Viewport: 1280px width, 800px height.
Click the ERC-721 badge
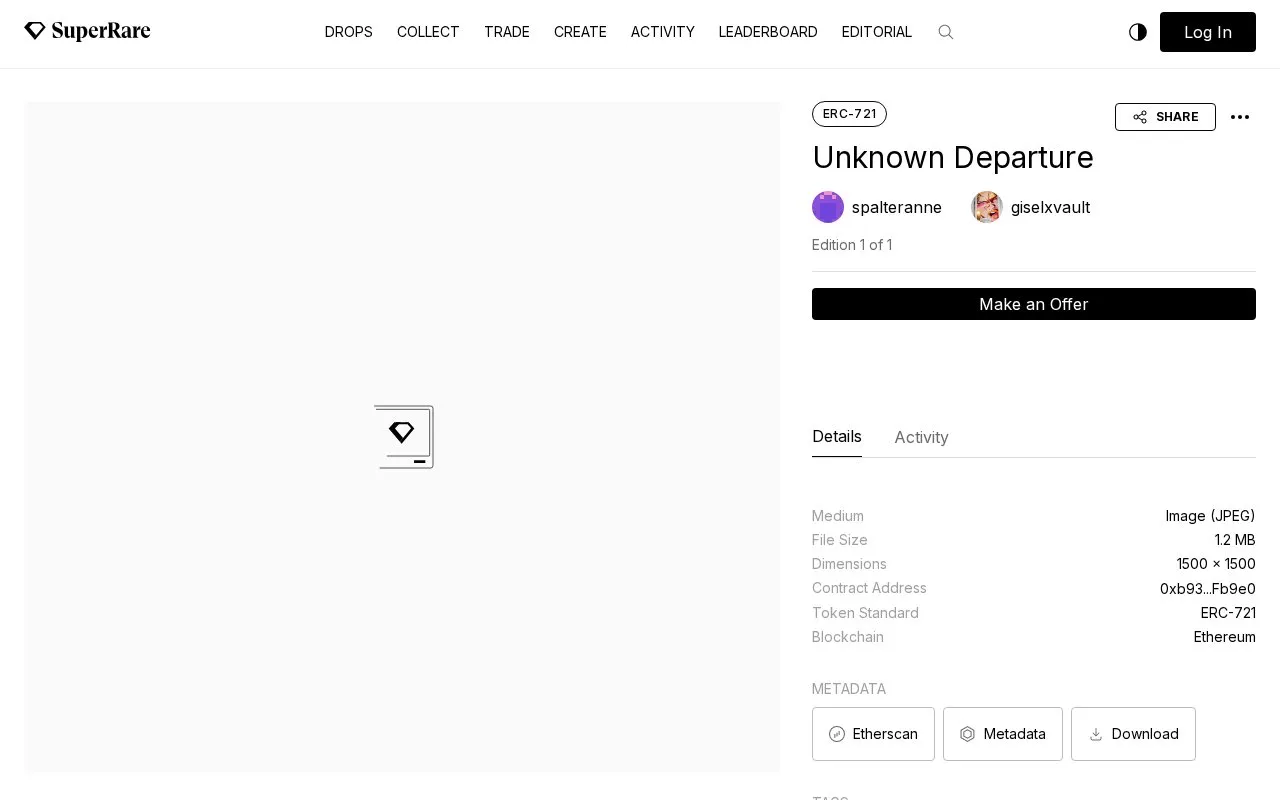pos(849,114)
